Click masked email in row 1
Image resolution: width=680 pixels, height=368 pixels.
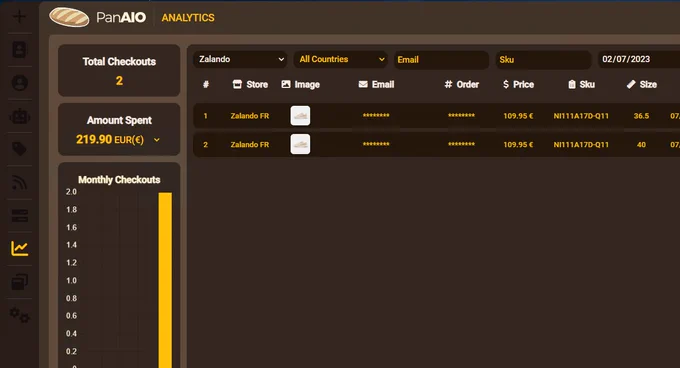tap(376, 115)
